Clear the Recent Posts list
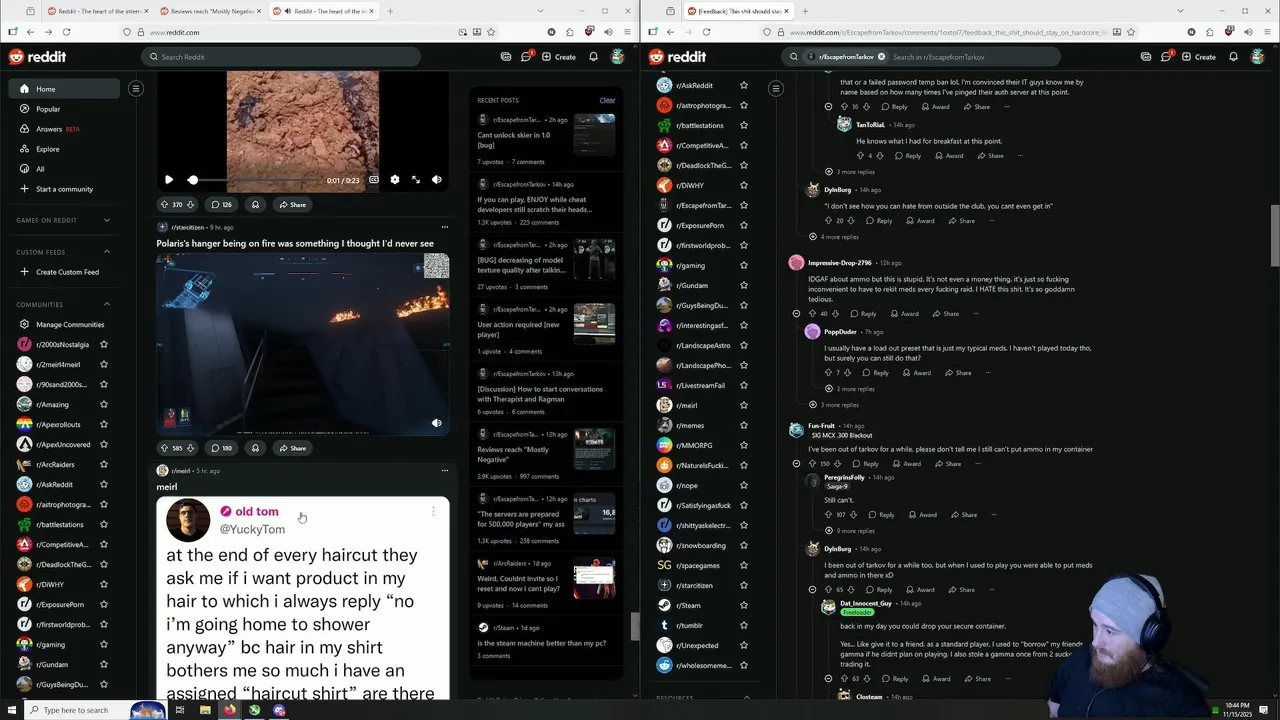Screen dimensions: 1280x720 607,100
